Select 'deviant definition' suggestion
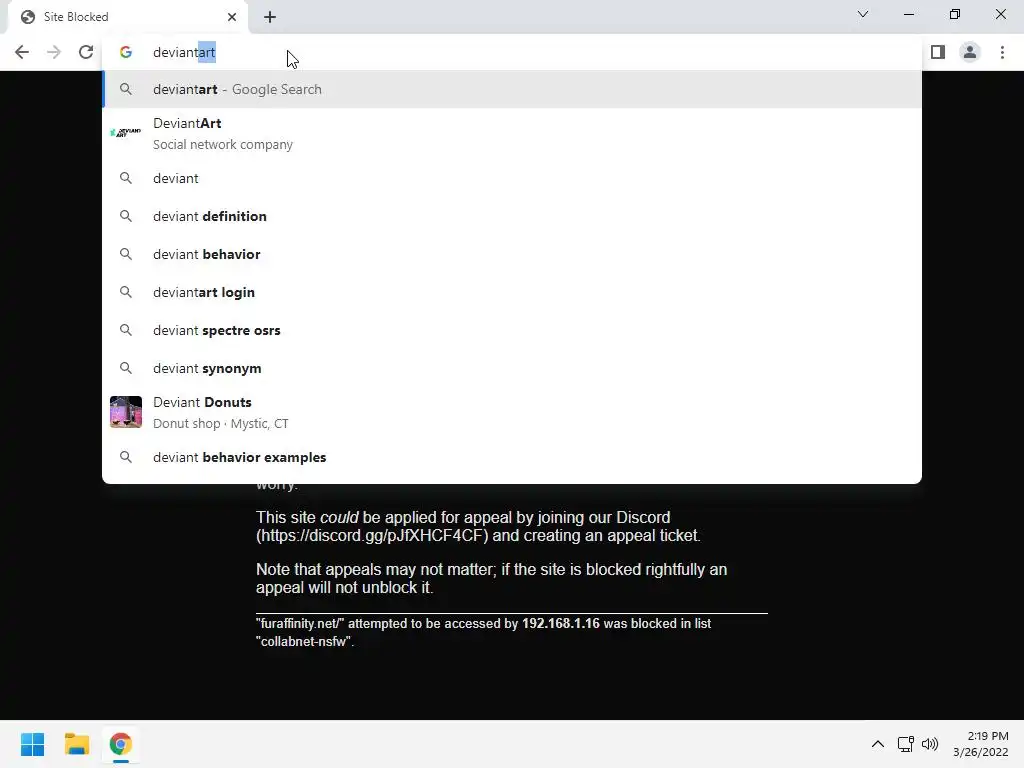 512,216
